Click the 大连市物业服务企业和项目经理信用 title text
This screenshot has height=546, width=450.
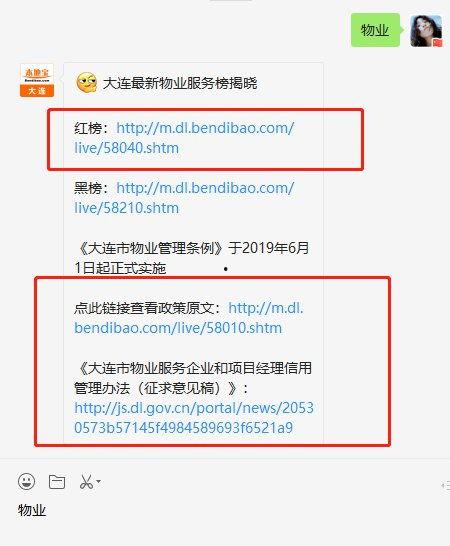tap(193, 368)
